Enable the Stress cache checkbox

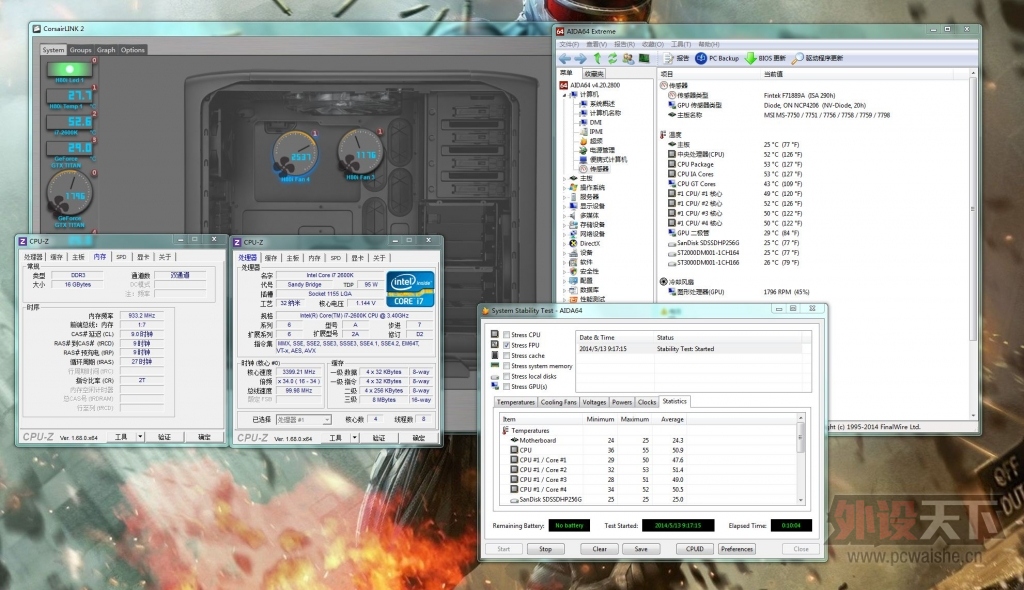[506, 355]
